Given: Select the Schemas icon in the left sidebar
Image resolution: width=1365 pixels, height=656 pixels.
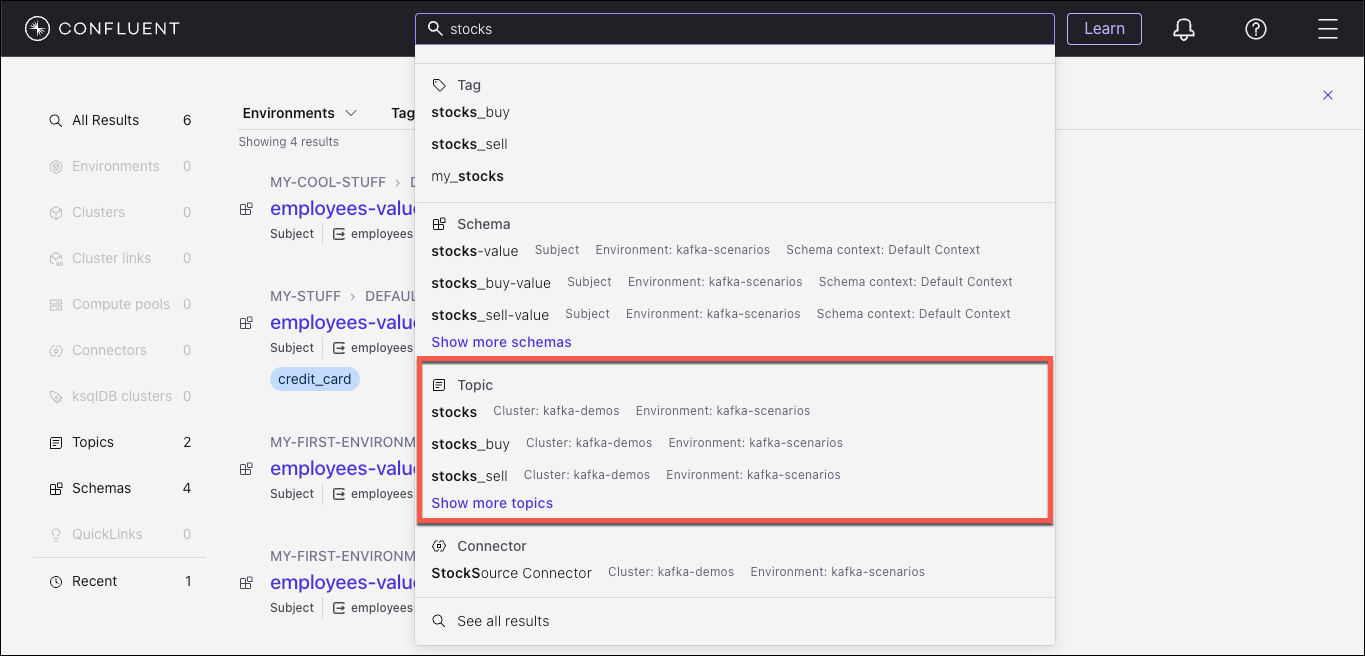Looking at the screenshot, I should 56,488.
